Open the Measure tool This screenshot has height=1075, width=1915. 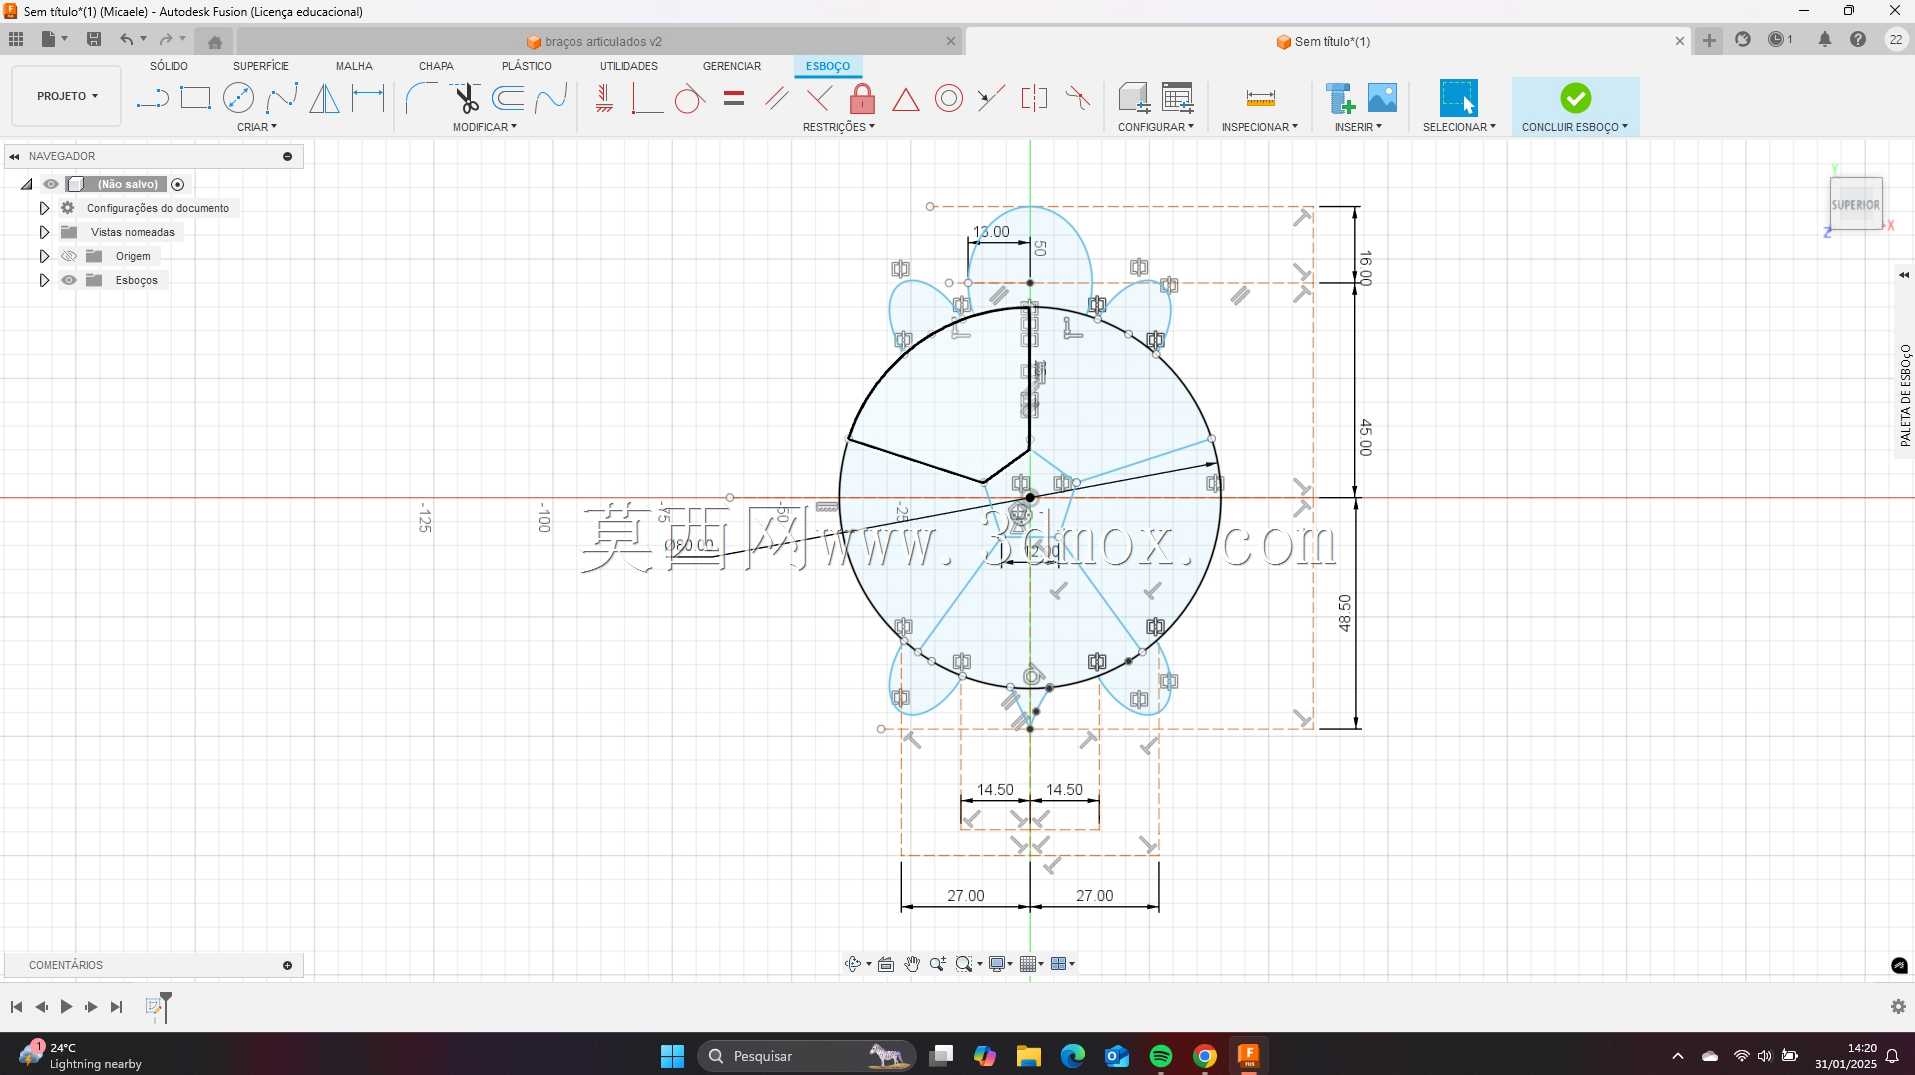[x=1260, y=98]
